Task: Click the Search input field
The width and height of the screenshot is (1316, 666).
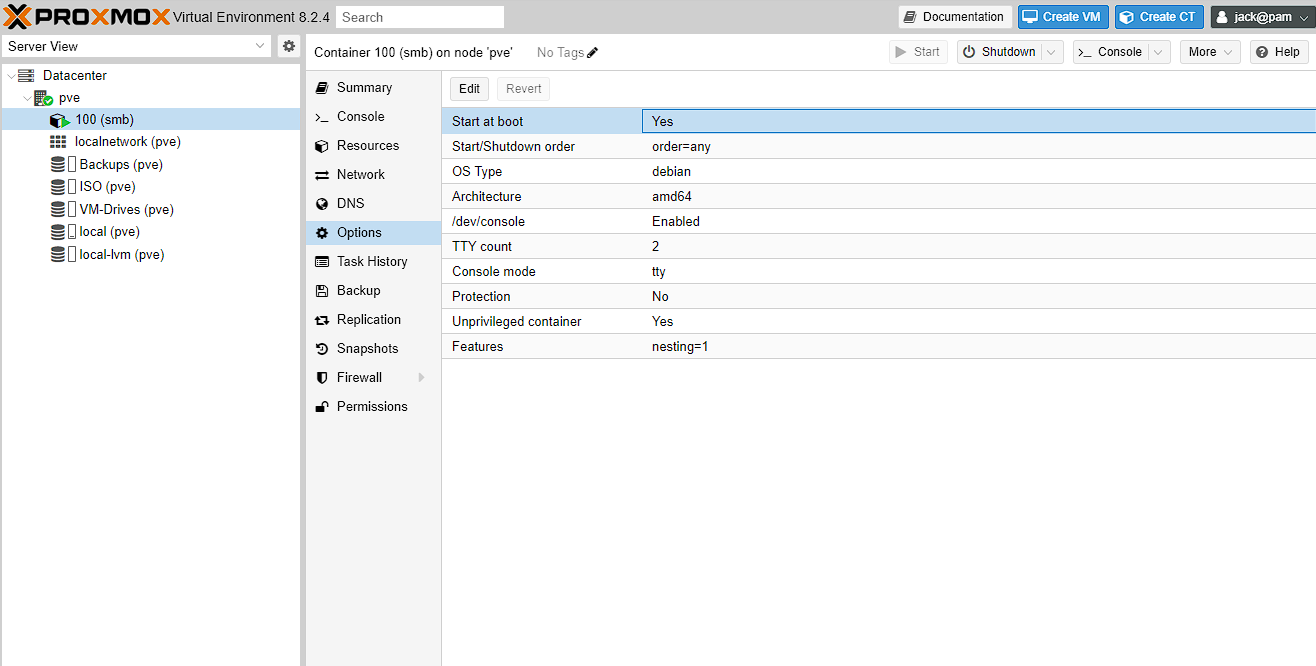Action: click(420, 17)
